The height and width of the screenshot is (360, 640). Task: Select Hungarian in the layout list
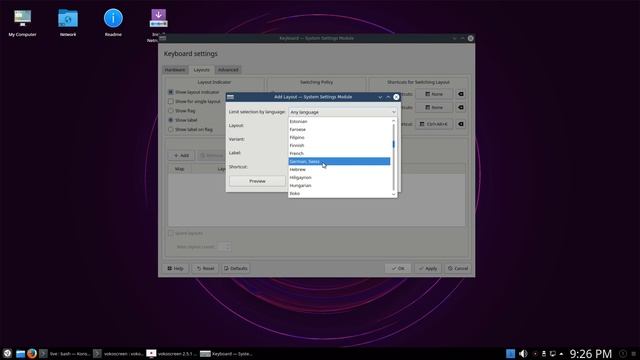click(339, 185)
